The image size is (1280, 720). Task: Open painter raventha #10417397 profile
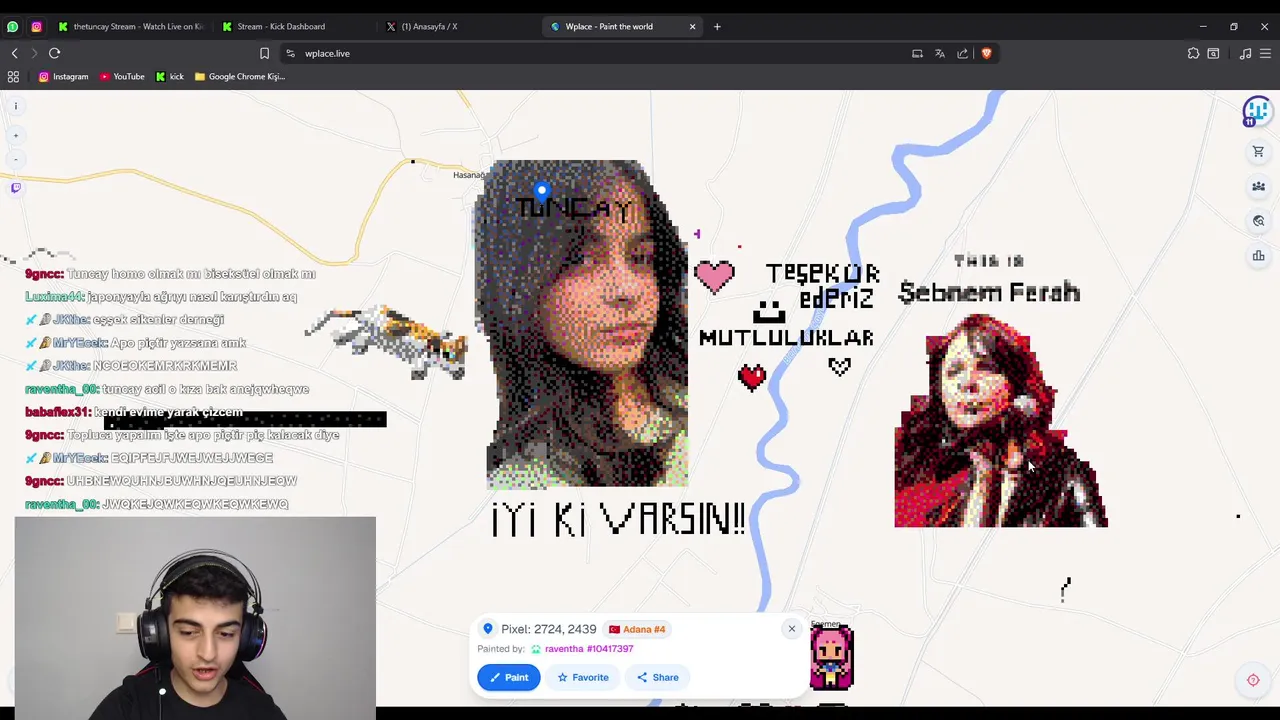point(582,649)
